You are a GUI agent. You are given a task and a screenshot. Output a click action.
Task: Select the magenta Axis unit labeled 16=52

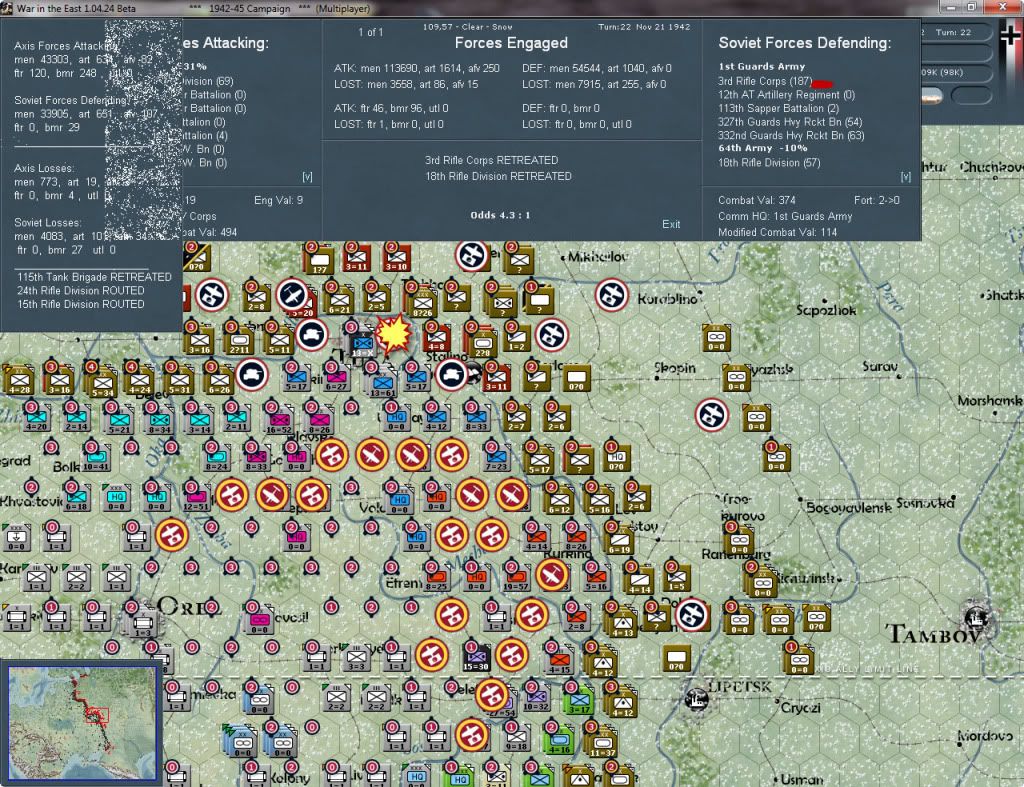tap(279, 421)
